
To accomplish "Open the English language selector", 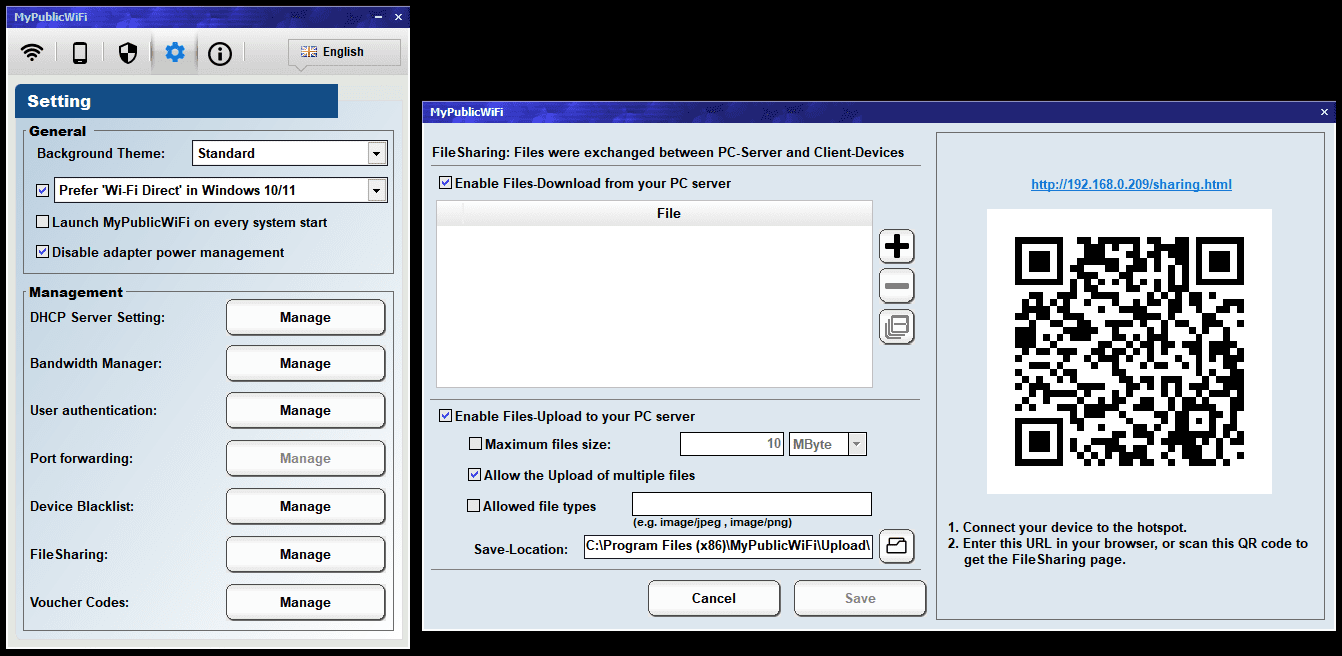I will (x=344, y=52).
